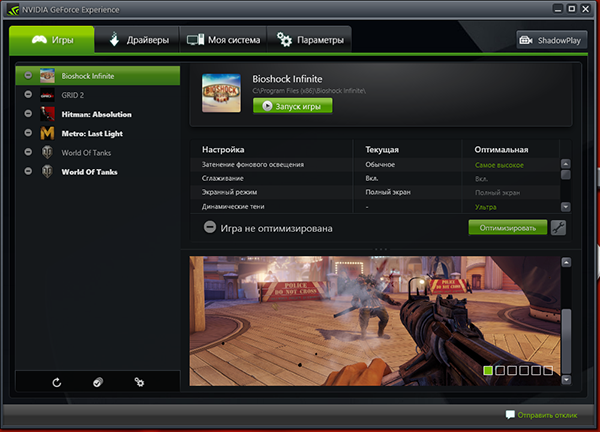
Task: Select the third screenshot indicator square
Action: tap(512, 370)
